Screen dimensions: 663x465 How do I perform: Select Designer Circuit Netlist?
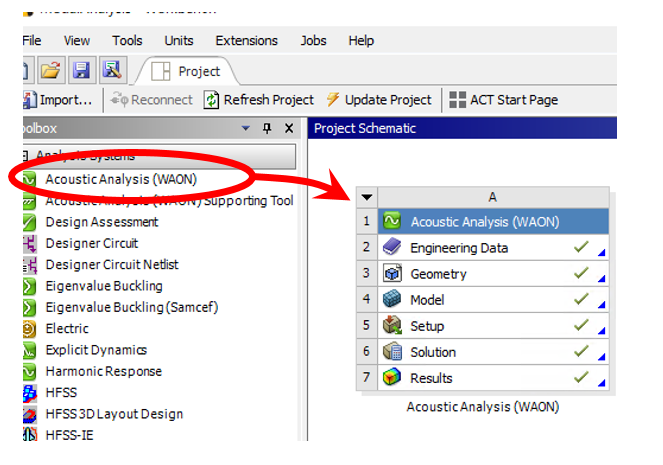click(112, 265)
